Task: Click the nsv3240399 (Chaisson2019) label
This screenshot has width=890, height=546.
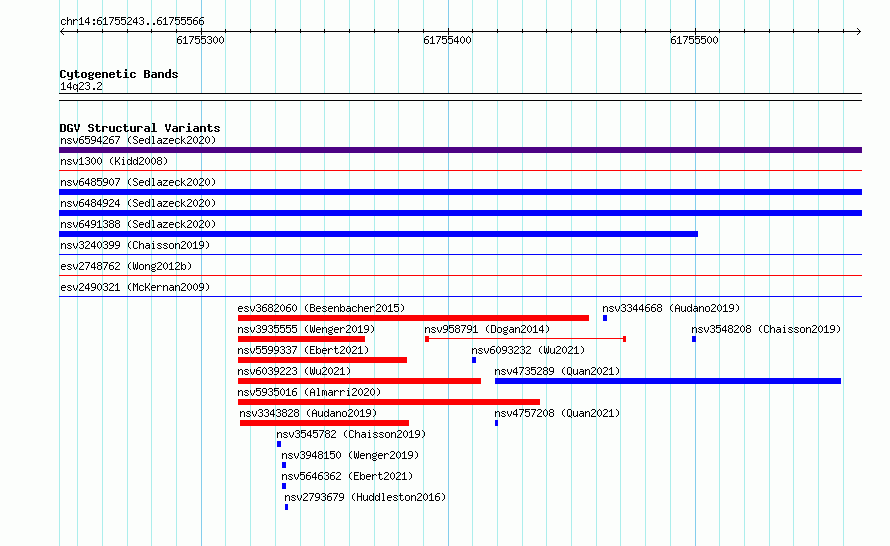Action: pyautogui.click(x=135, y=245)
